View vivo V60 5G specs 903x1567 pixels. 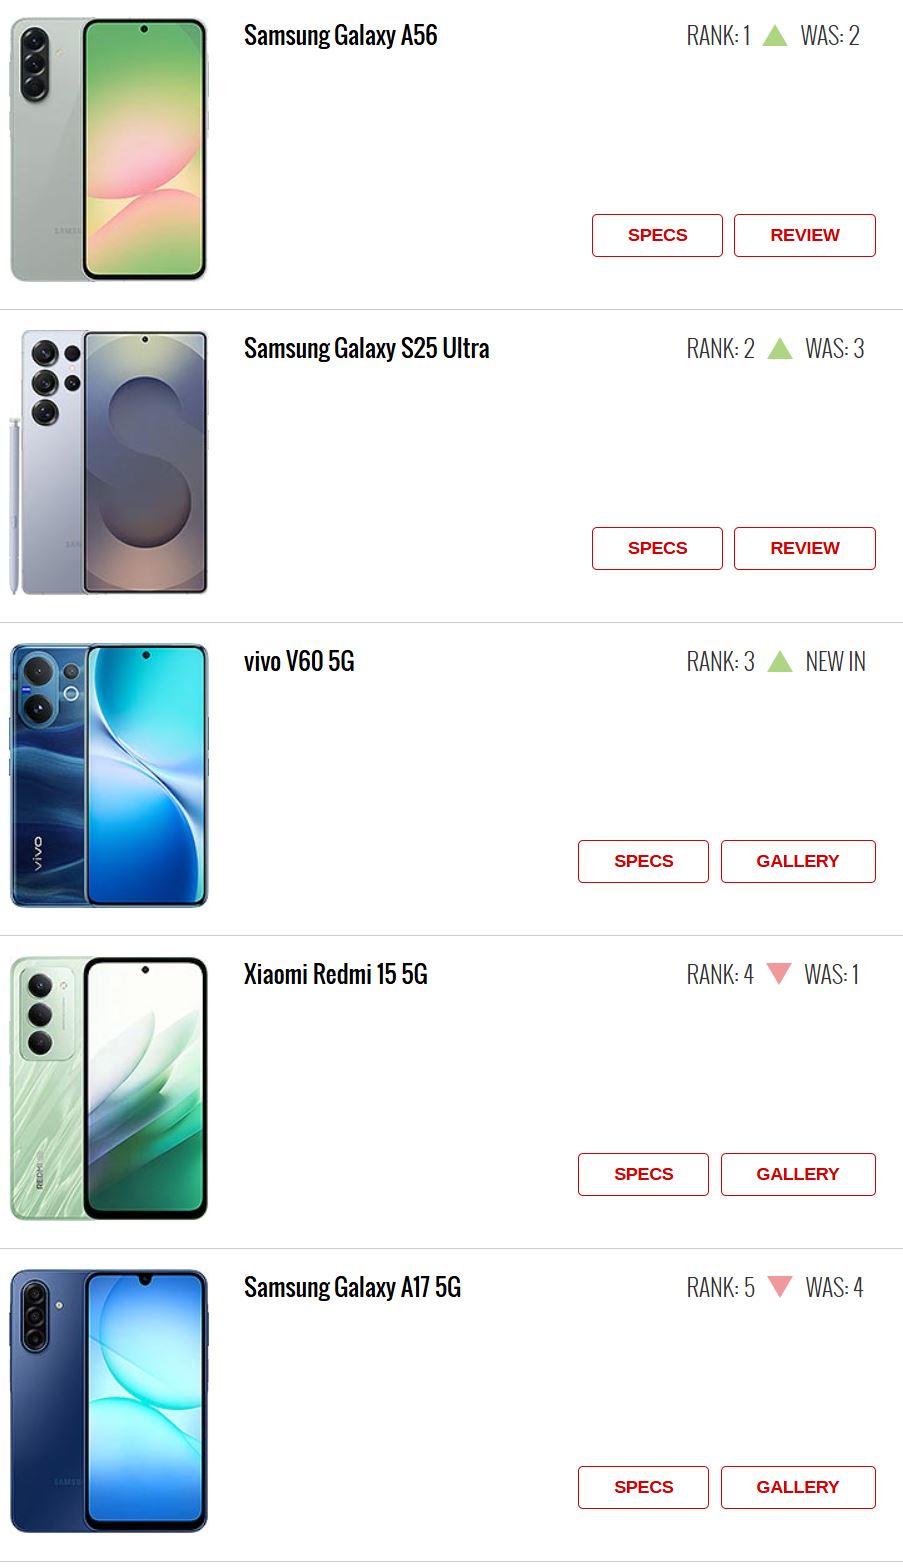(x=643, y=861)
